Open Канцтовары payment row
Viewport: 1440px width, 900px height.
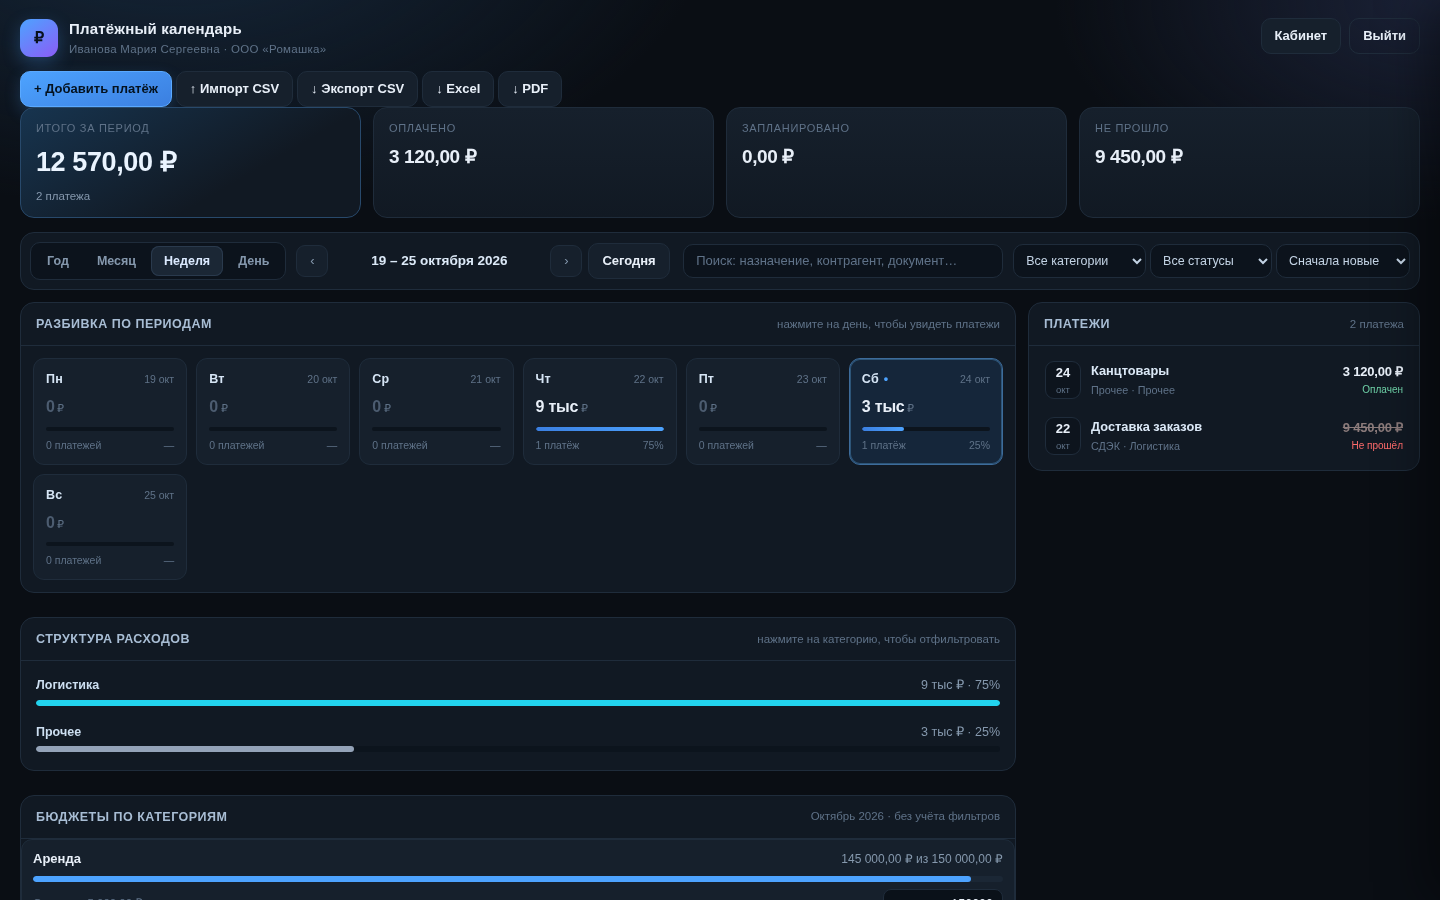pyautogui.click(x=1224, y=380)
